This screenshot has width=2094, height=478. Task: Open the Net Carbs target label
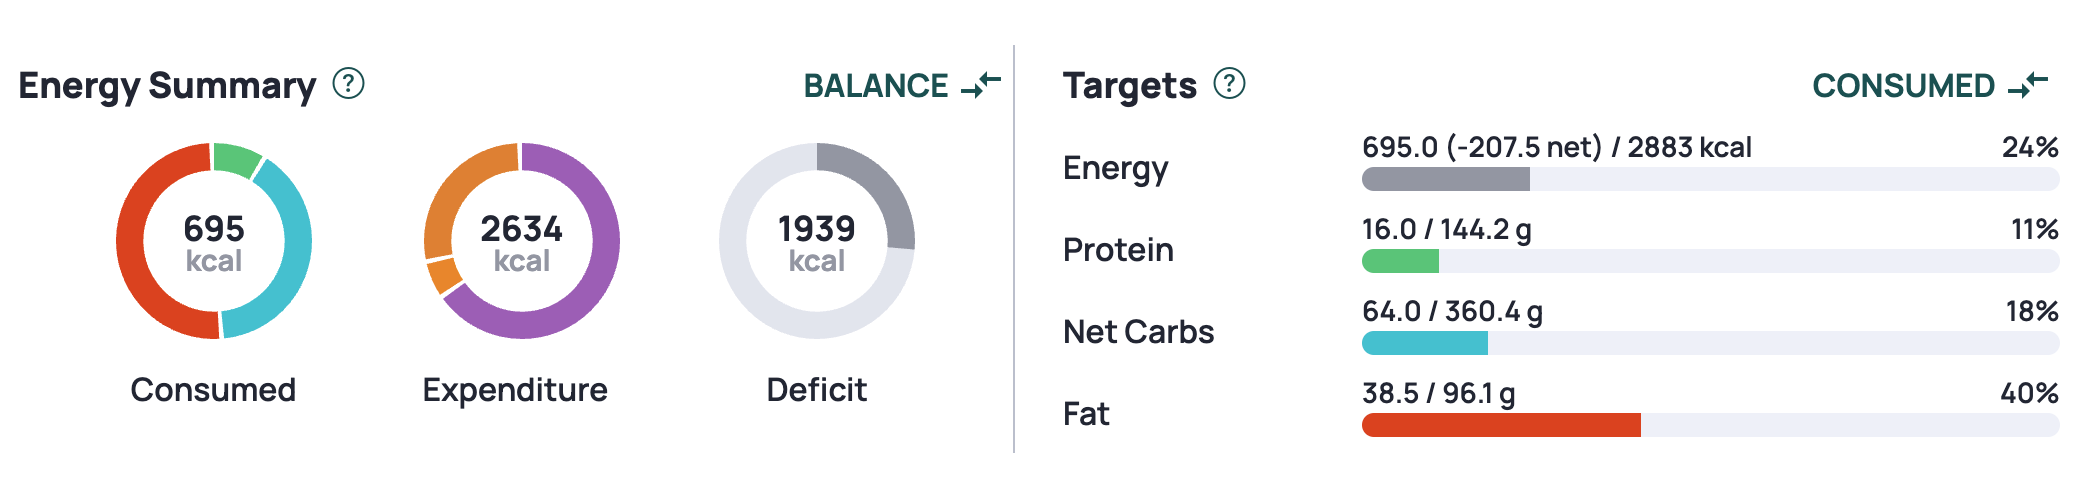click(1138, 332)
